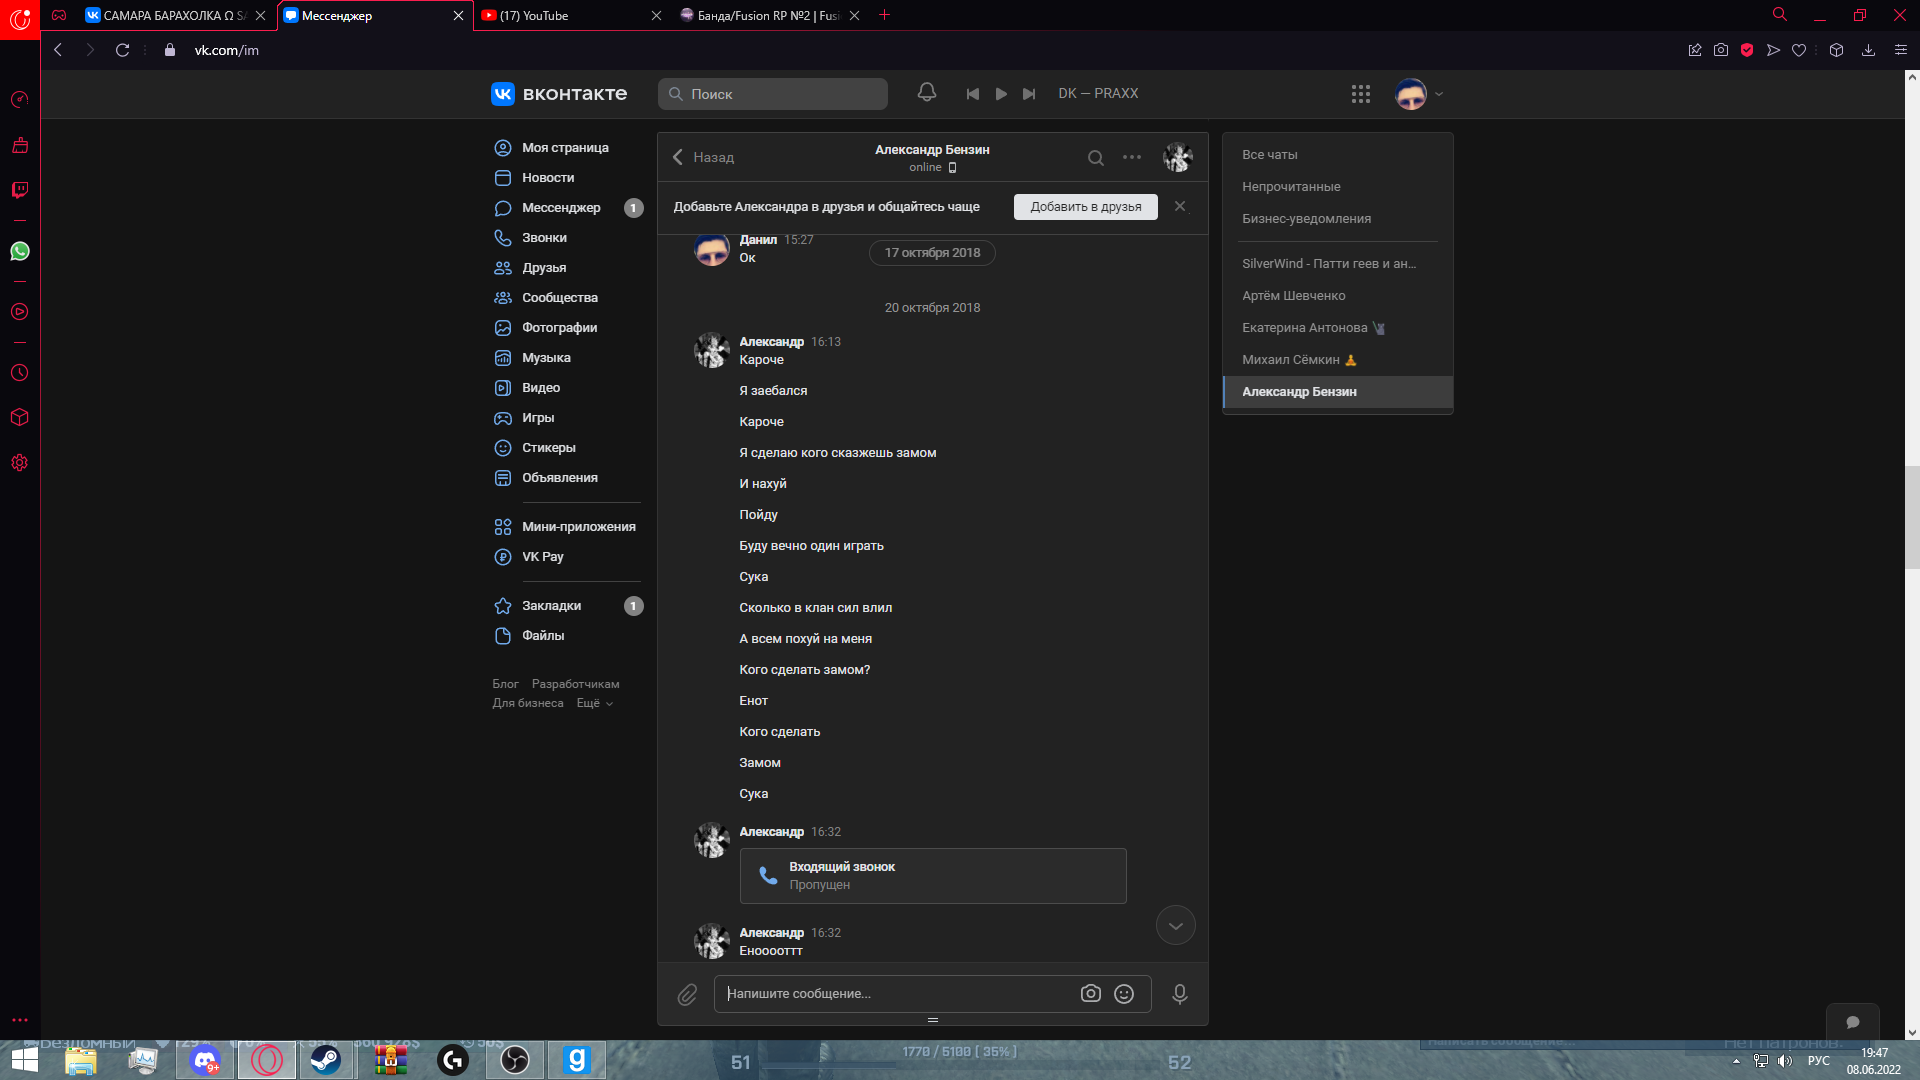
Task: Play the DK – PRAXX track
Action: click(x=1001, y=94)
